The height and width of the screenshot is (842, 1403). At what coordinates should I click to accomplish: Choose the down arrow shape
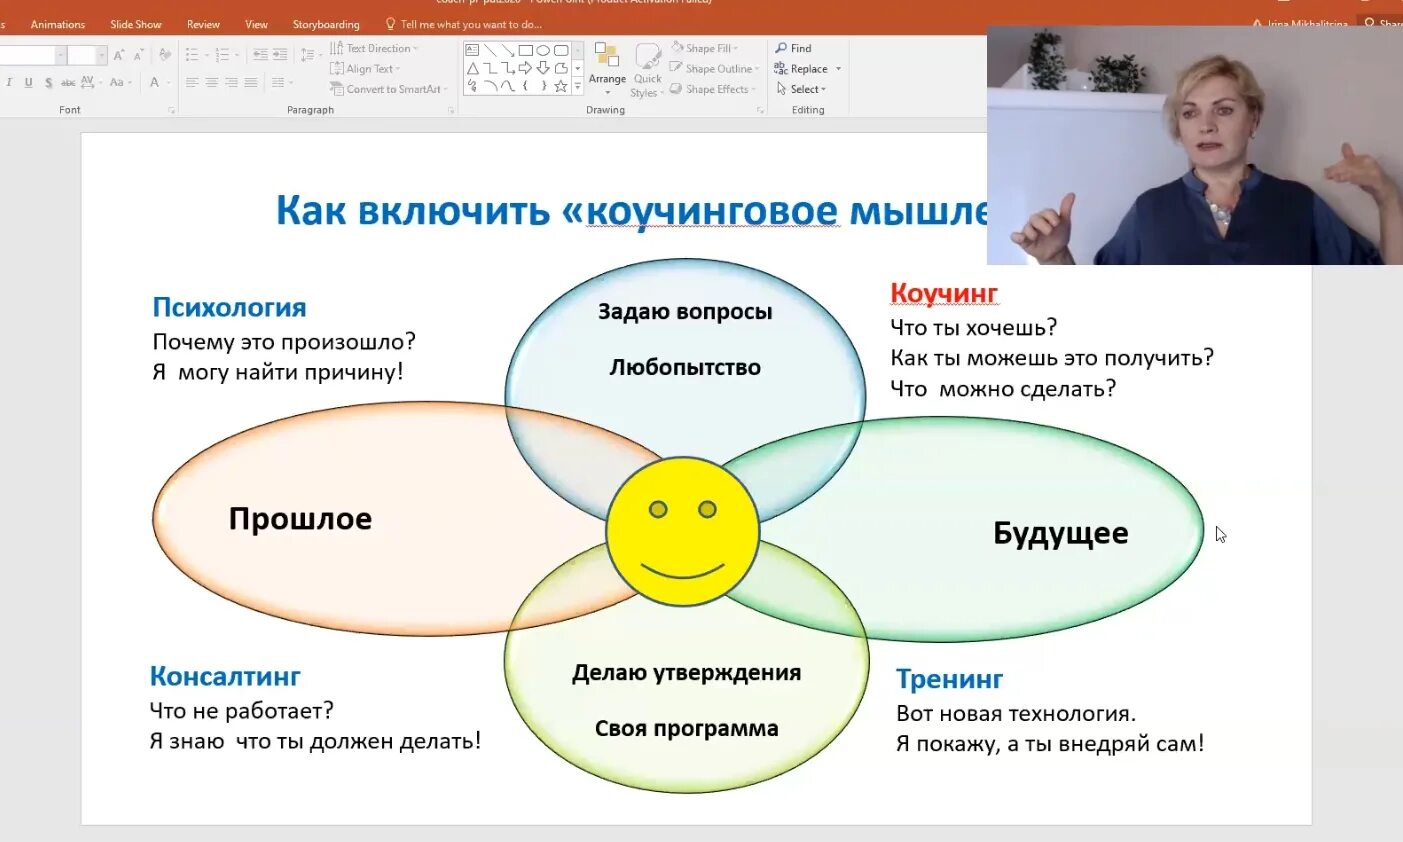coord(543,68)
